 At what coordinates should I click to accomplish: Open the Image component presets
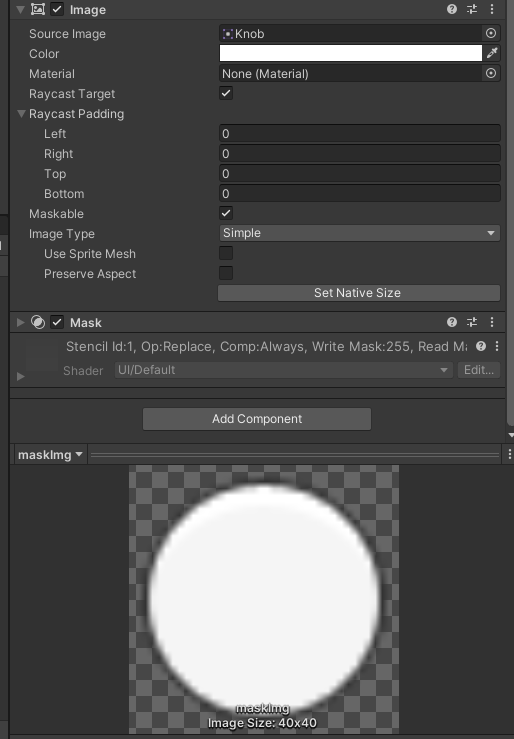coord(472,9)
